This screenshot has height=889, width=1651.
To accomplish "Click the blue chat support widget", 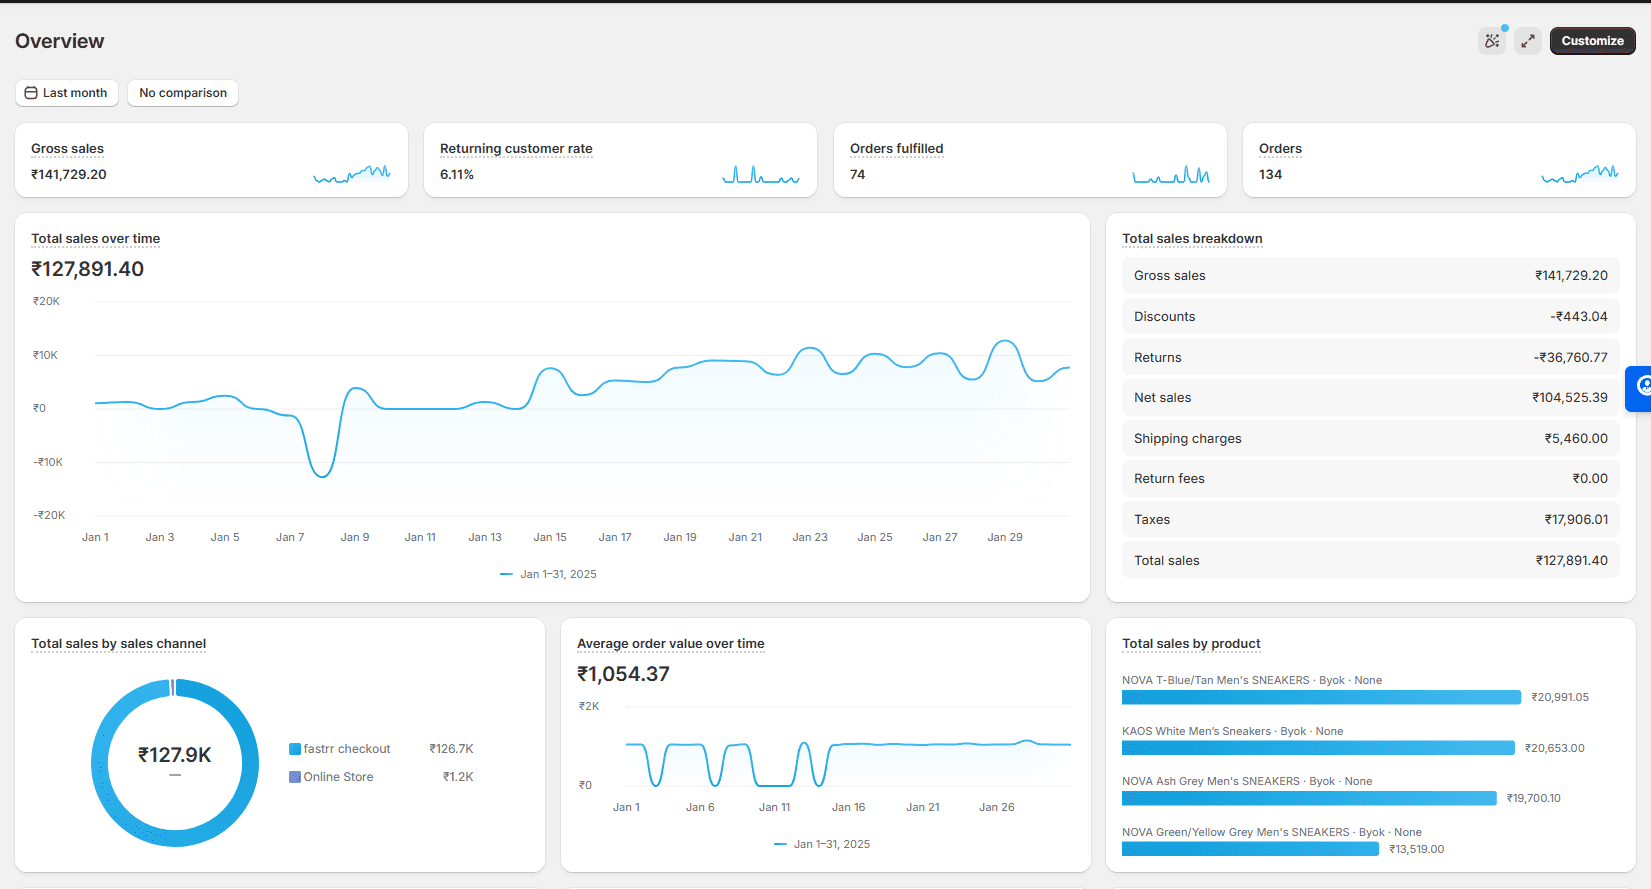I will (1640, 388).
